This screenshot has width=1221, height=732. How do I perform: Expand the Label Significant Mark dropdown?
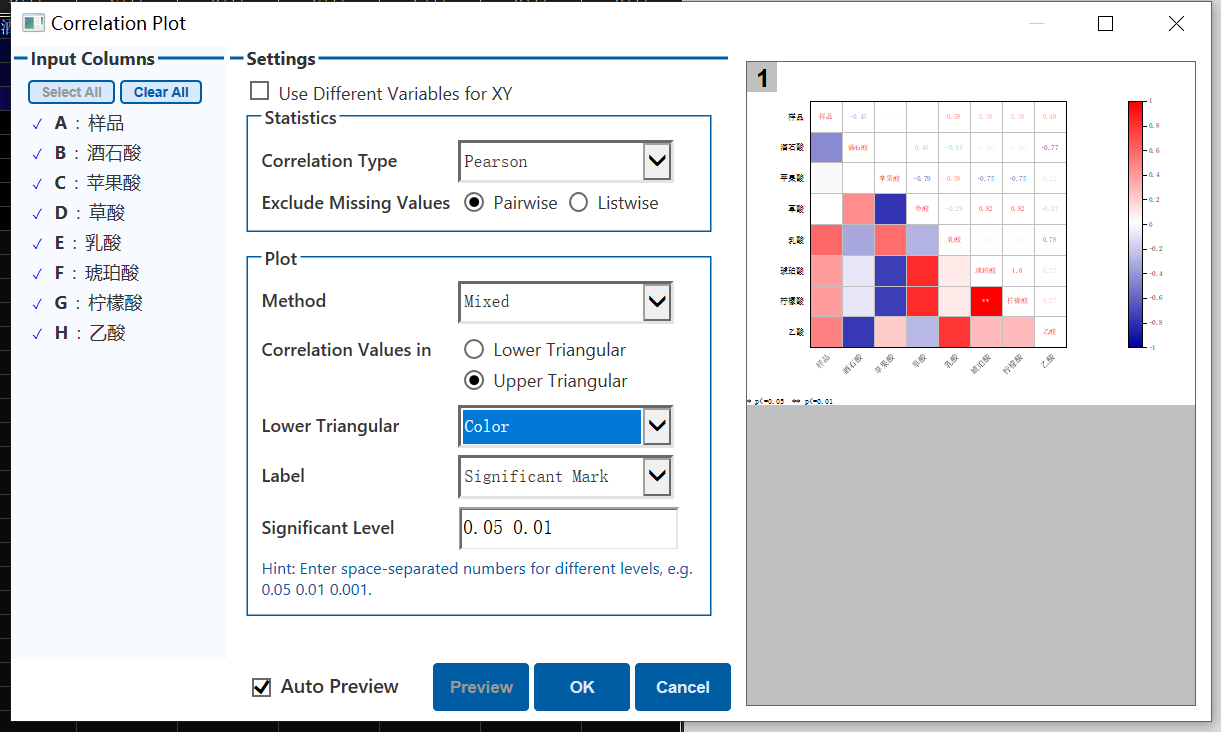(656, 476)
